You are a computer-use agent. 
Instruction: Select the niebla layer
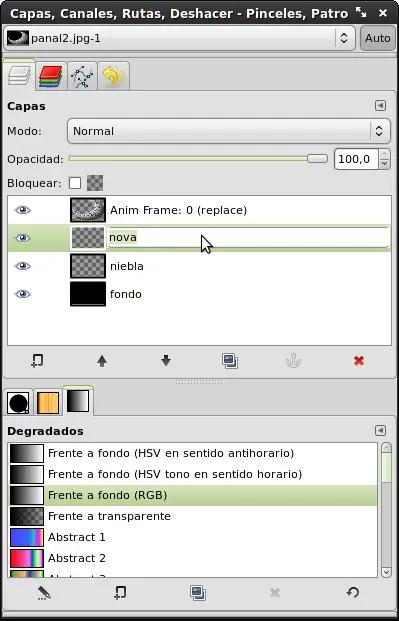199,266
